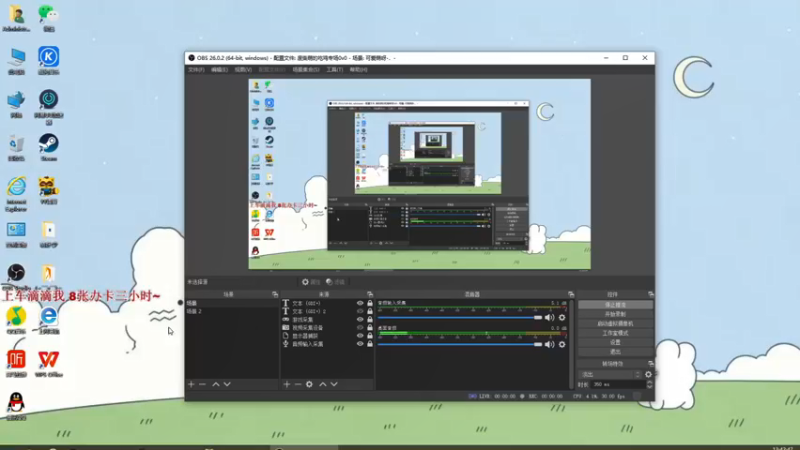
Task: Toggle lock on 文本 (GDI+) source
Action: pos(370,303)
